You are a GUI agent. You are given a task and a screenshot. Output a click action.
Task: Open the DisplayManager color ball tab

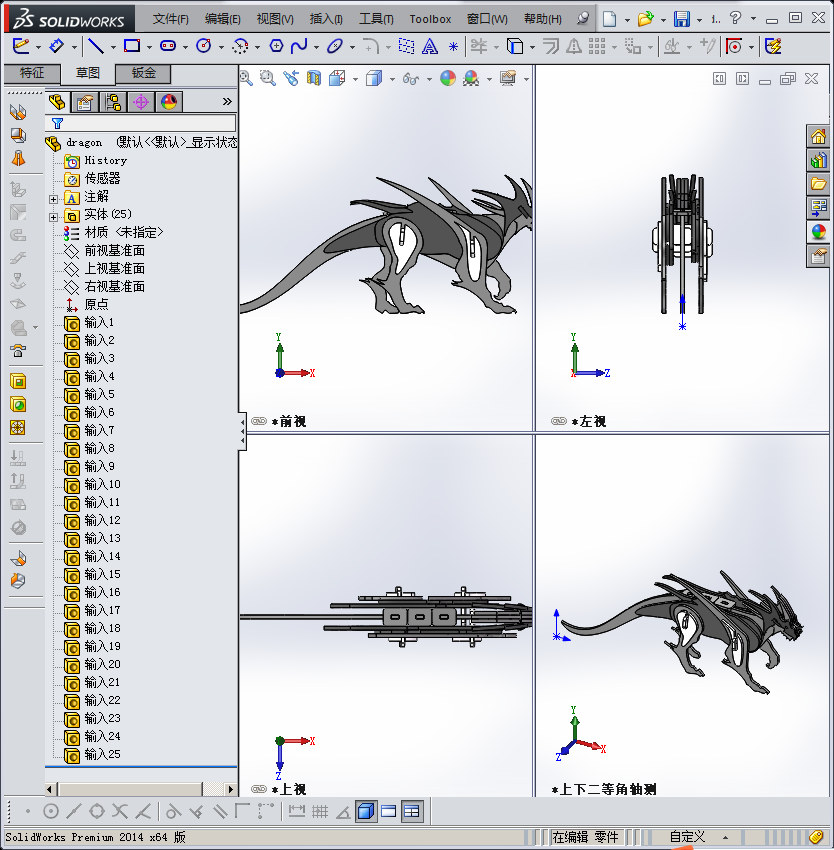point(168,101)
